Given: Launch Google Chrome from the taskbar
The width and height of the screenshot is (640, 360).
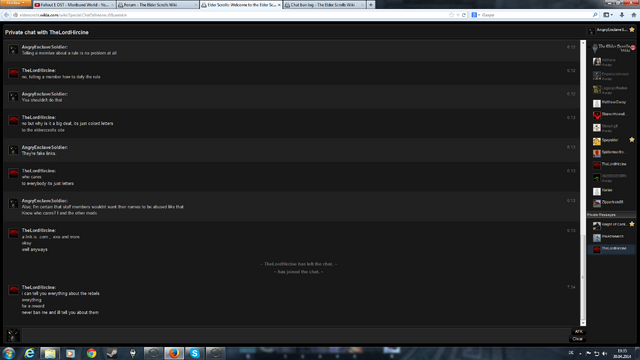Looking at the screenshot, I should 91,353.
